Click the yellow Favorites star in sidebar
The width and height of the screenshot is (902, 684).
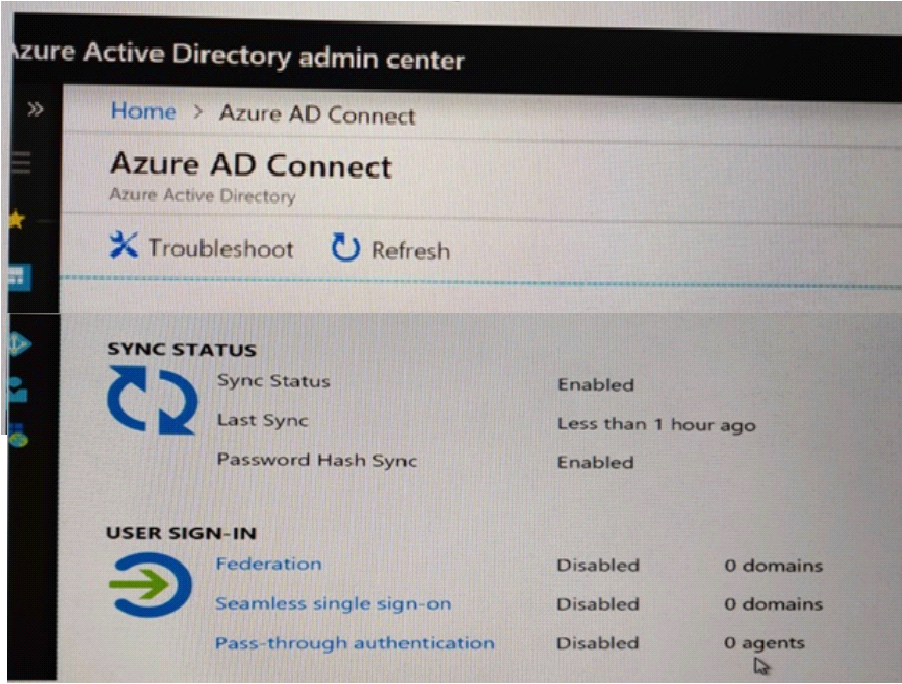click(17, 219)
